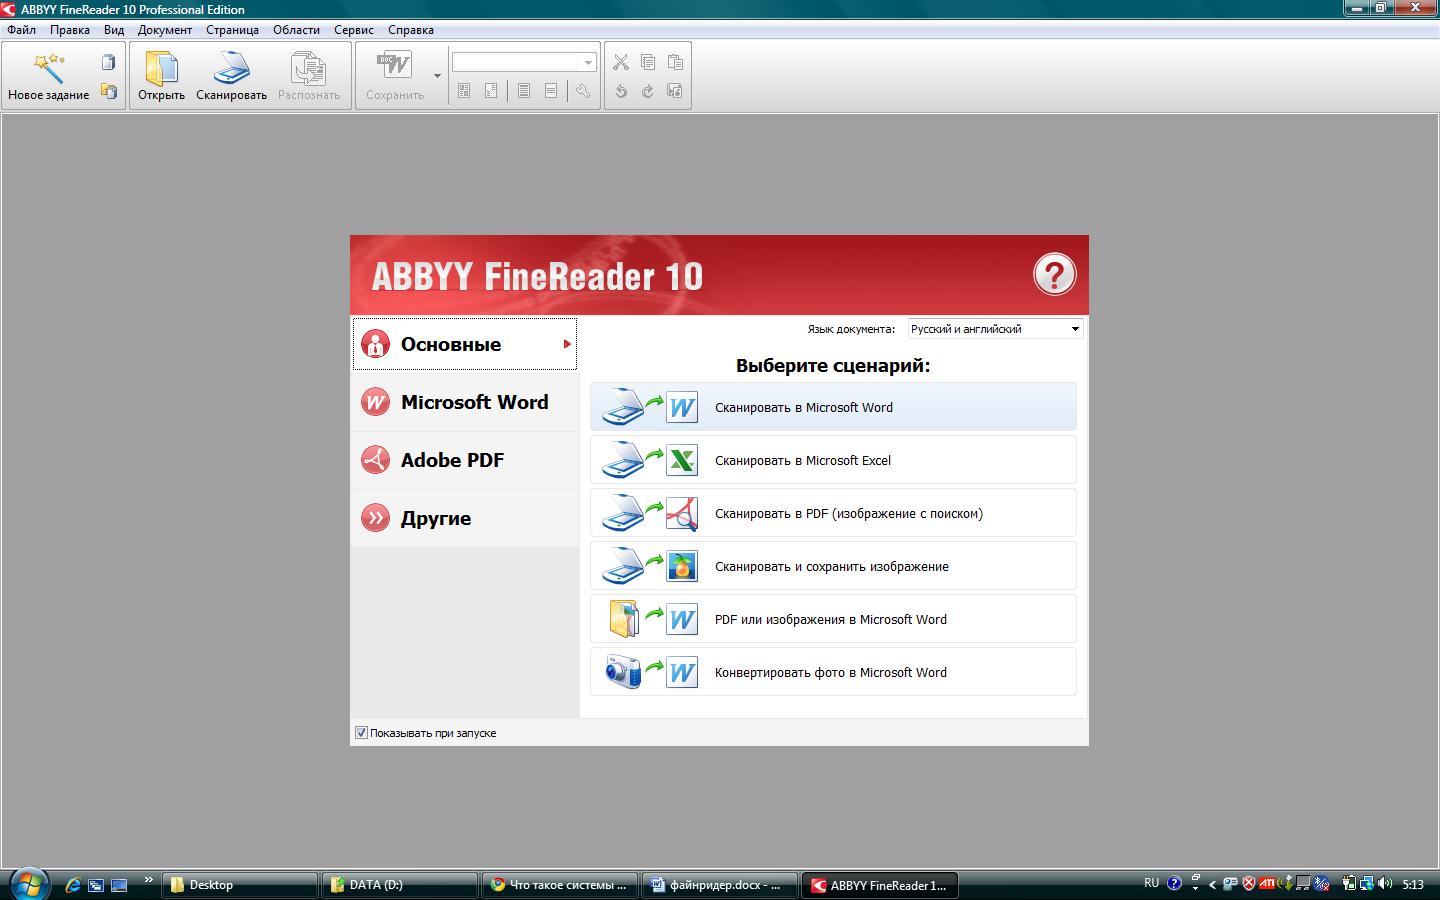Click the volume speaker tray icon

pyautogui.click(x=1385, y=884)
